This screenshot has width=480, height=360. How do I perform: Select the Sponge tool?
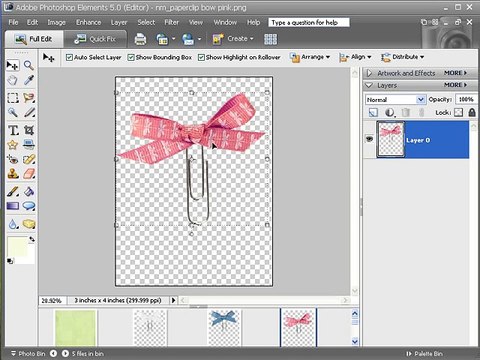29,224
